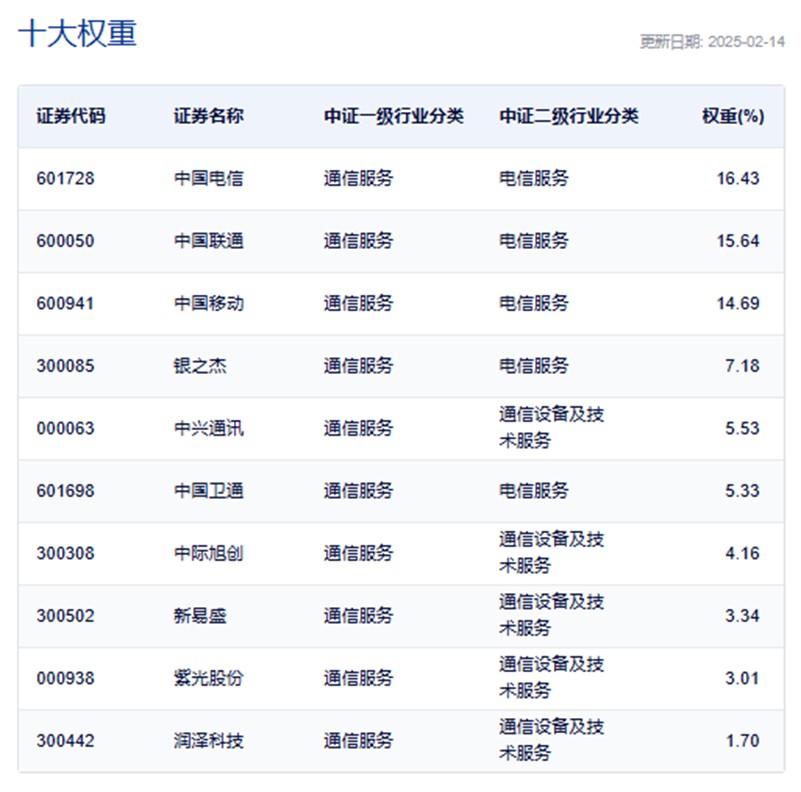
Task: Select security code 000938
Action: [65, 678]
